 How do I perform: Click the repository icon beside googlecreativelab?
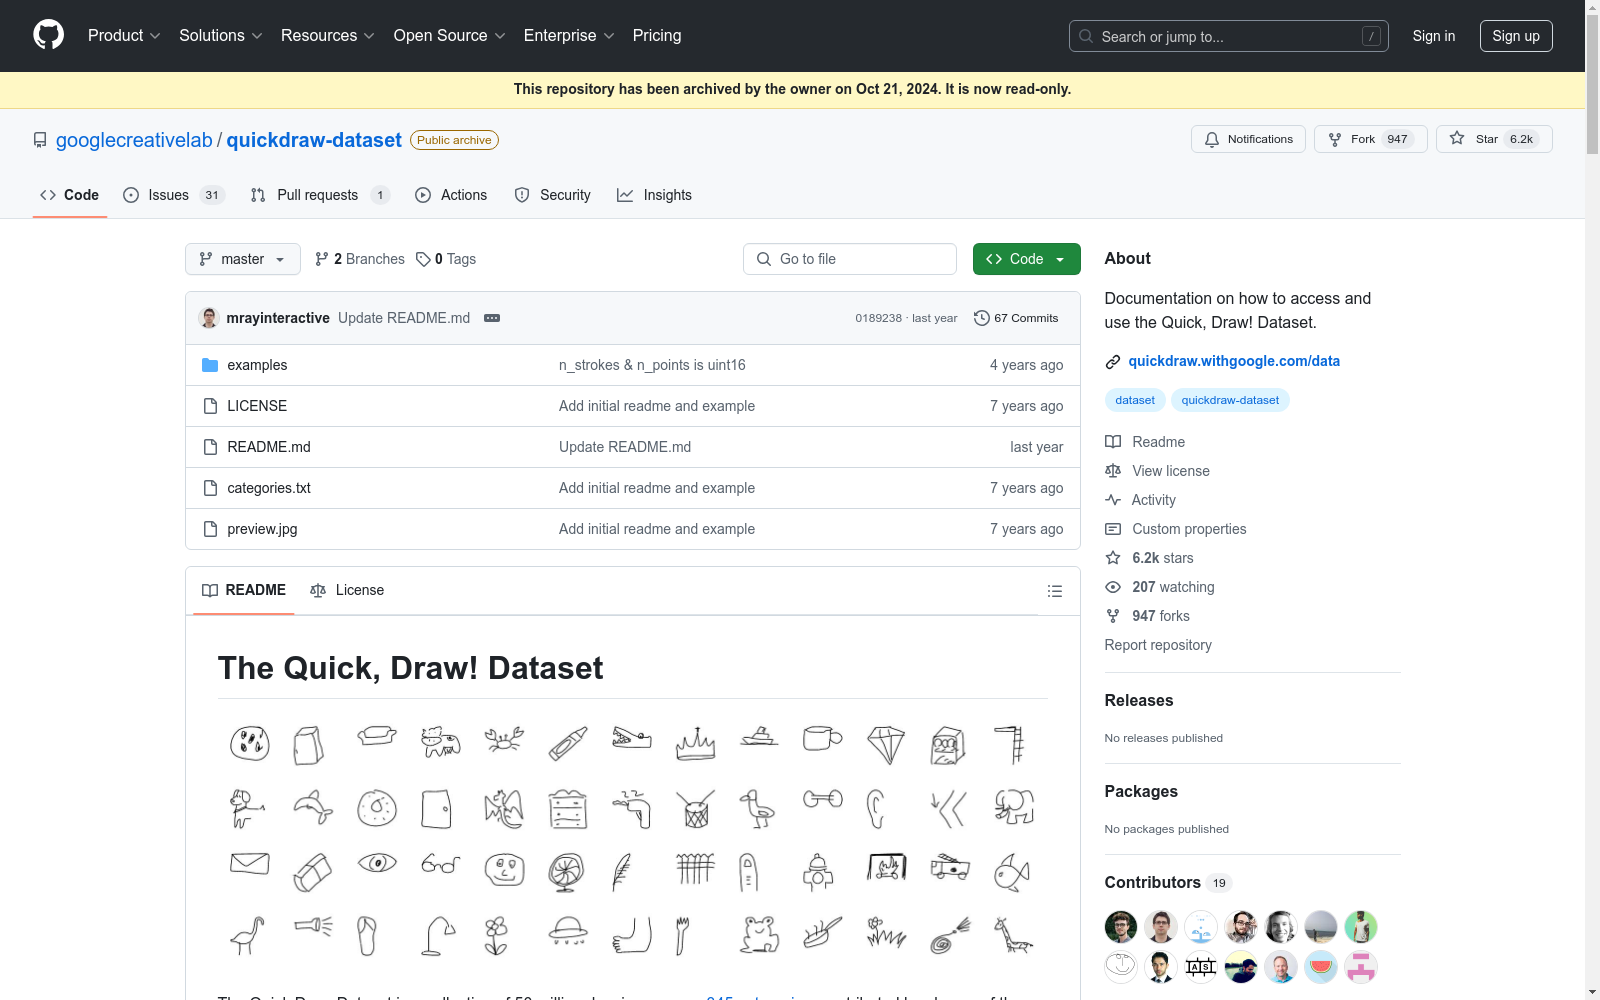pos(40,140)
